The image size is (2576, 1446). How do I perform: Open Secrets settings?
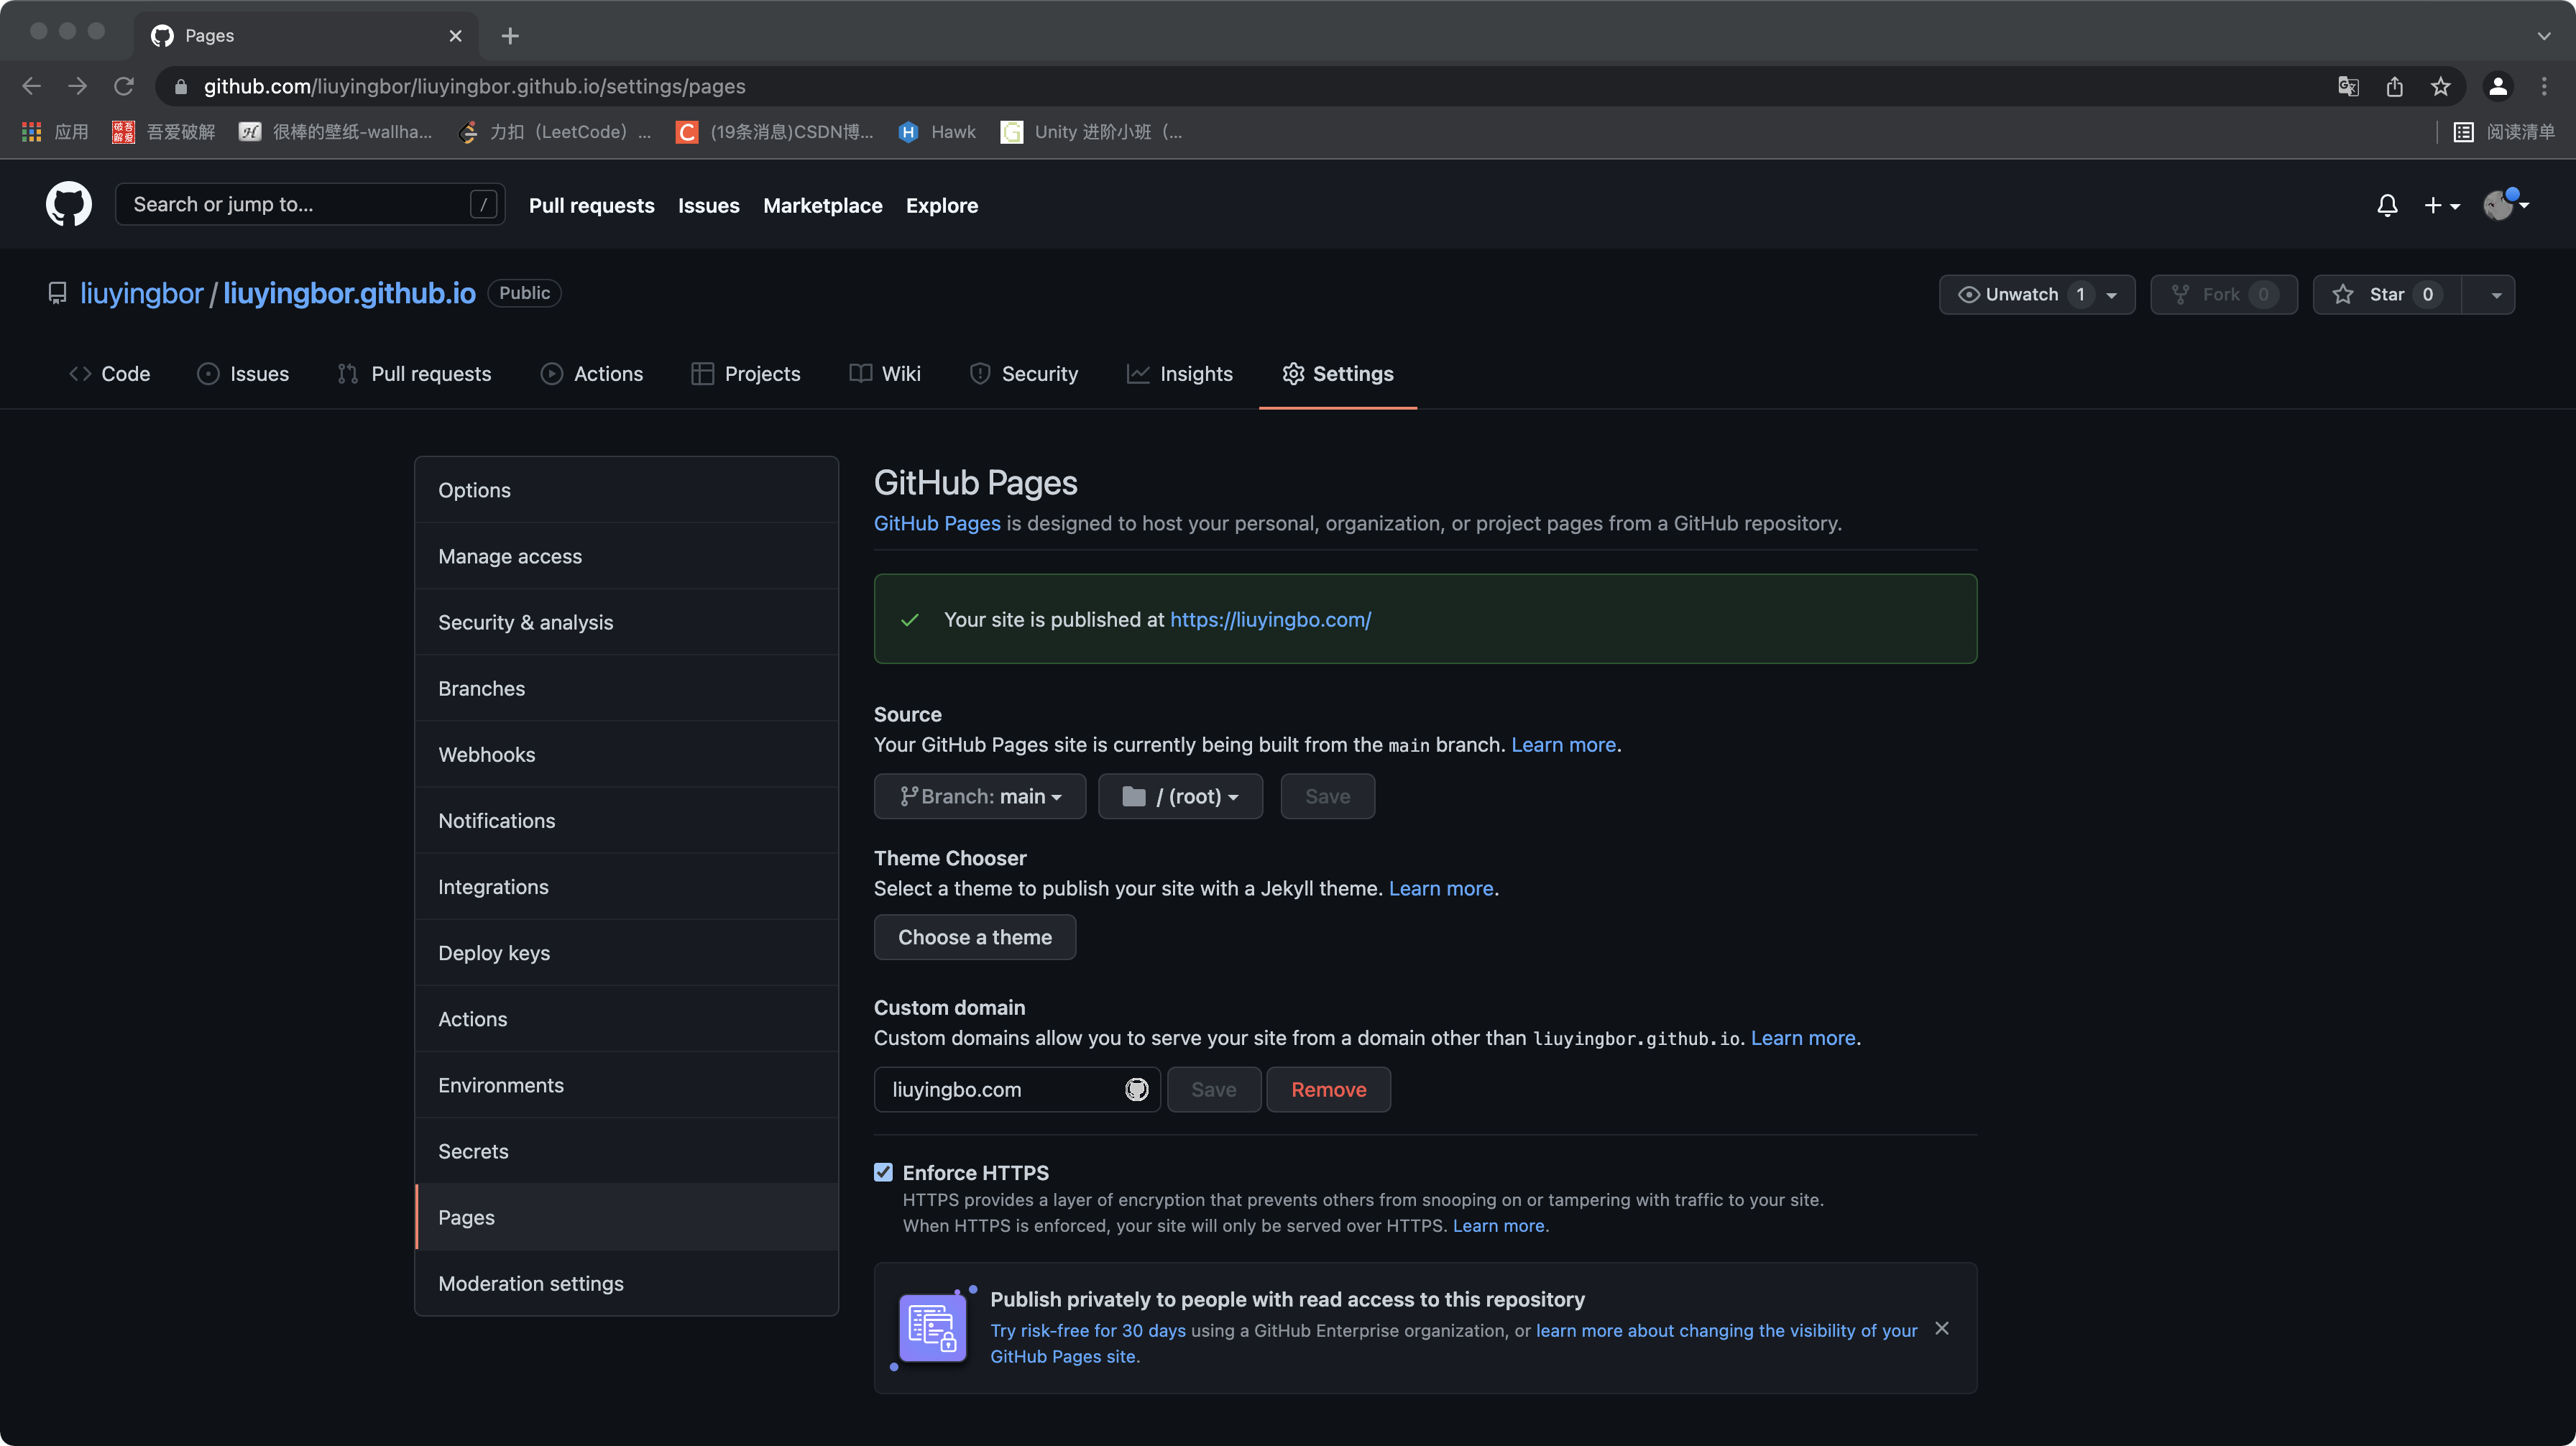tap(626, 1151)
